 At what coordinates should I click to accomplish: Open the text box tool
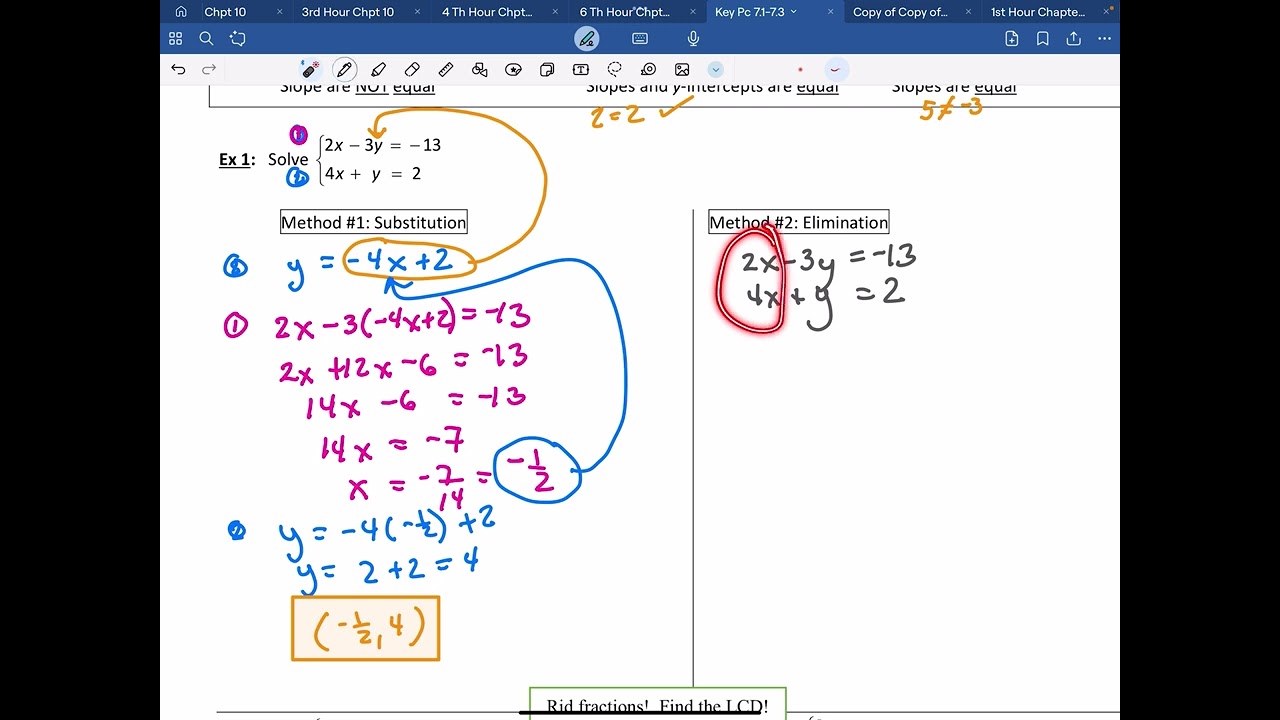[x=581, y=69]
